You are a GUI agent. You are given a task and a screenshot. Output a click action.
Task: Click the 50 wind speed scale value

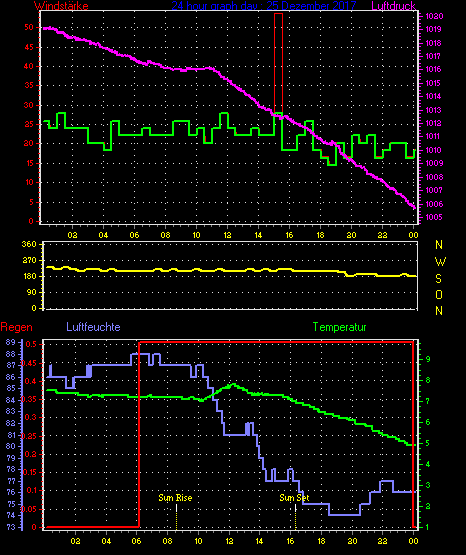(29, 27)
